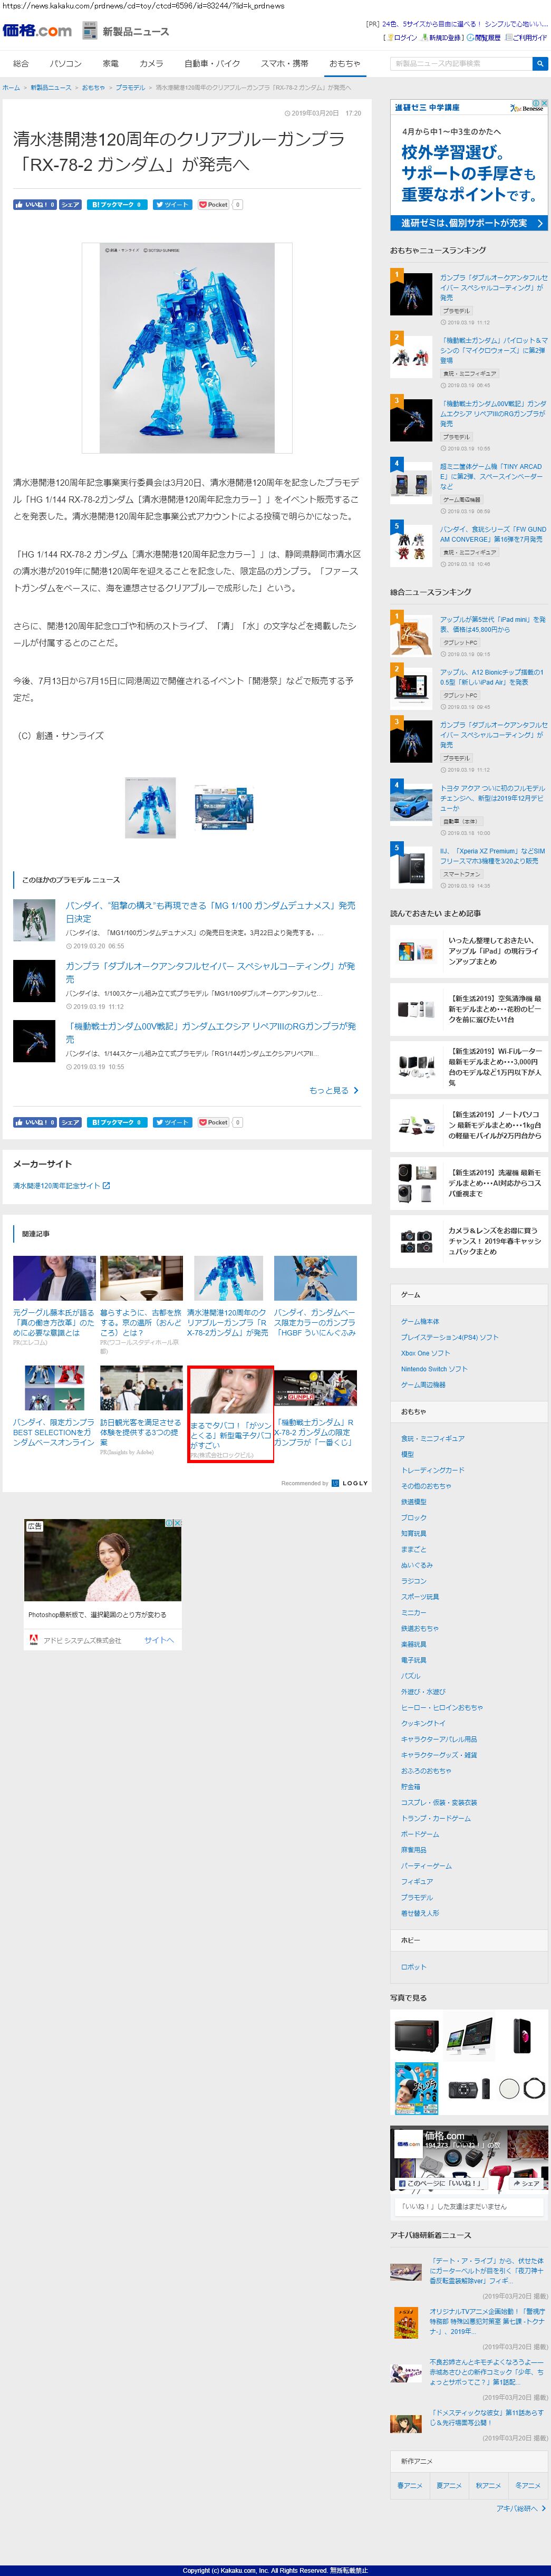
Task: Open the 総合 navigation tab
Action: coord(21,63)
